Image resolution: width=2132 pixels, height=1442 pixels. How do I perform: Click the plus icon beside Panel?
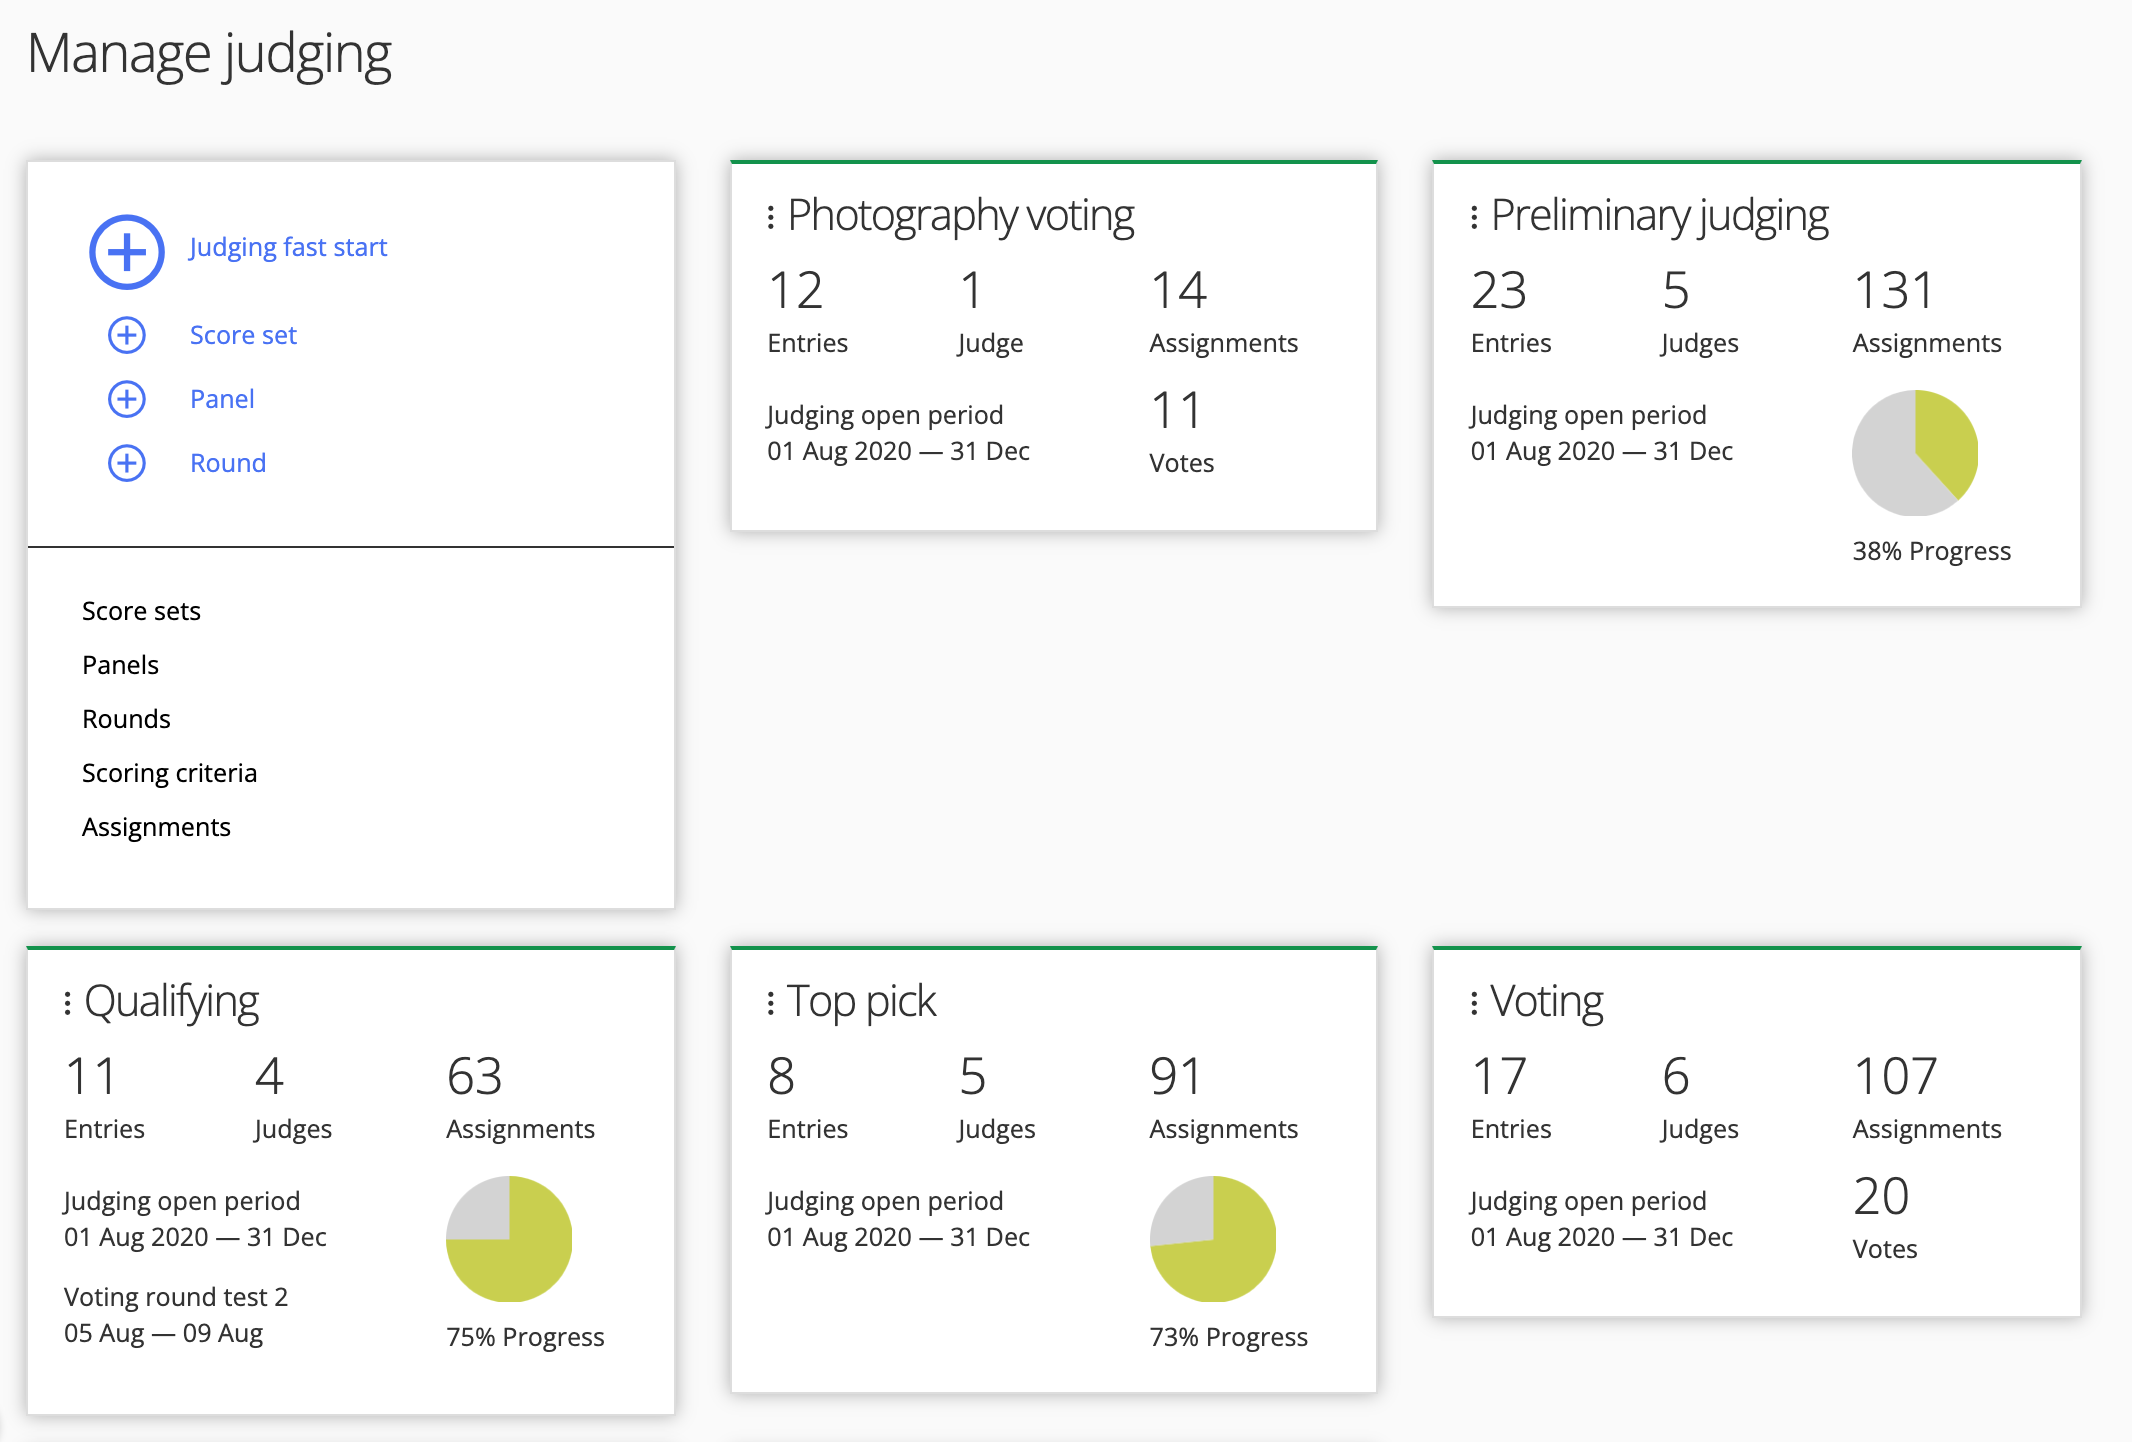click(x=127, y=399)
